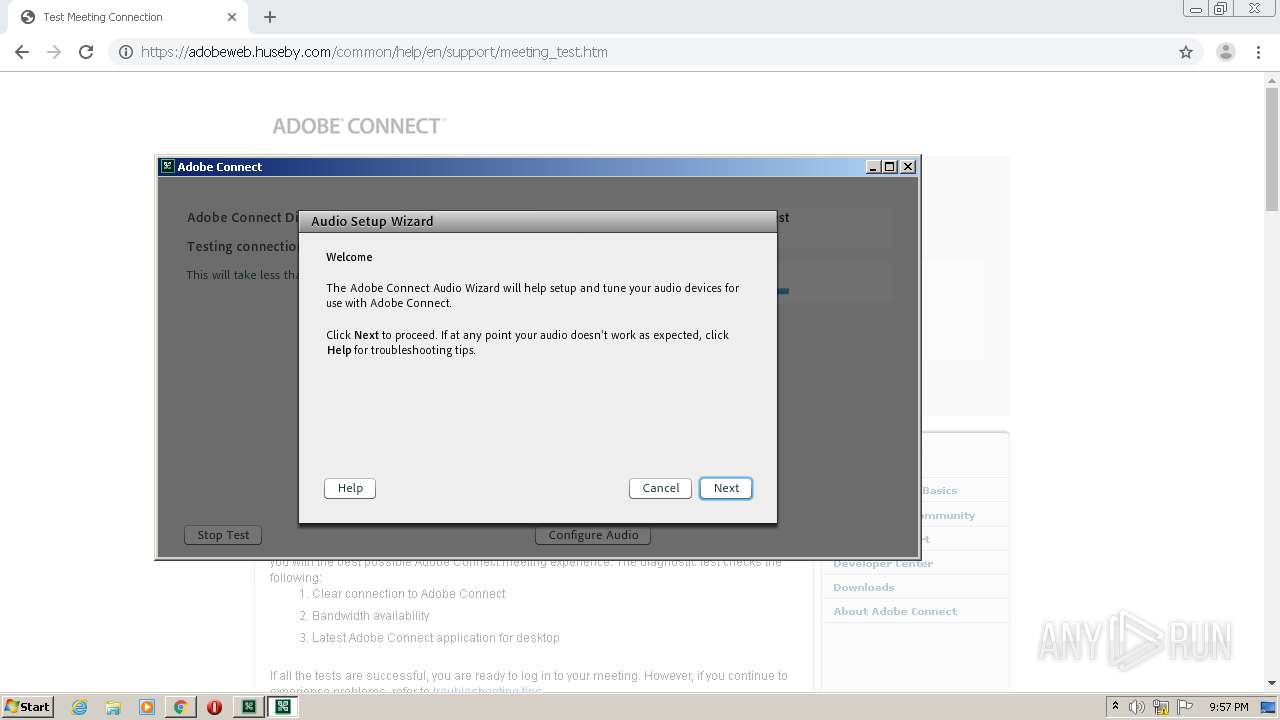The image size is (1280, 720).
Task: Open Help for audio troubleshooting
Action: pos(350,488)
